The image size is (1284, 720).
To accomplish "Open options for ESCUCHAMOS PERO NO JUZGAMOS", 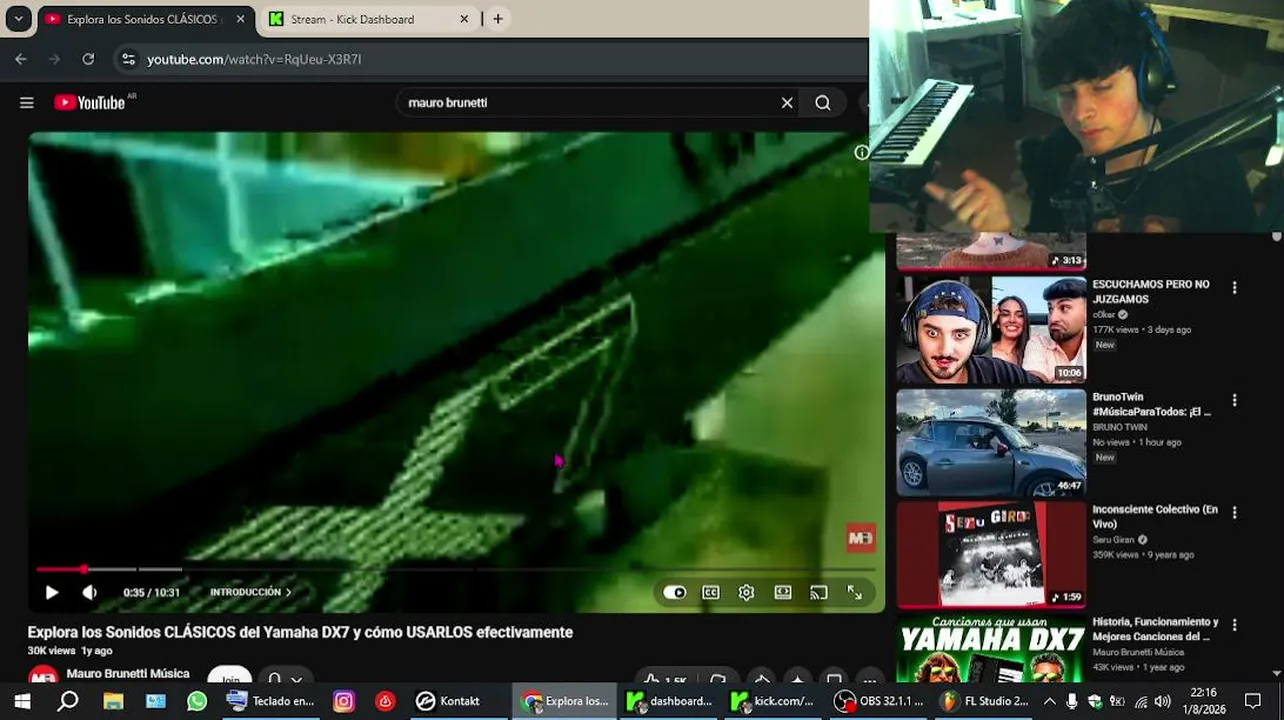I will (x=1234, y=288).
